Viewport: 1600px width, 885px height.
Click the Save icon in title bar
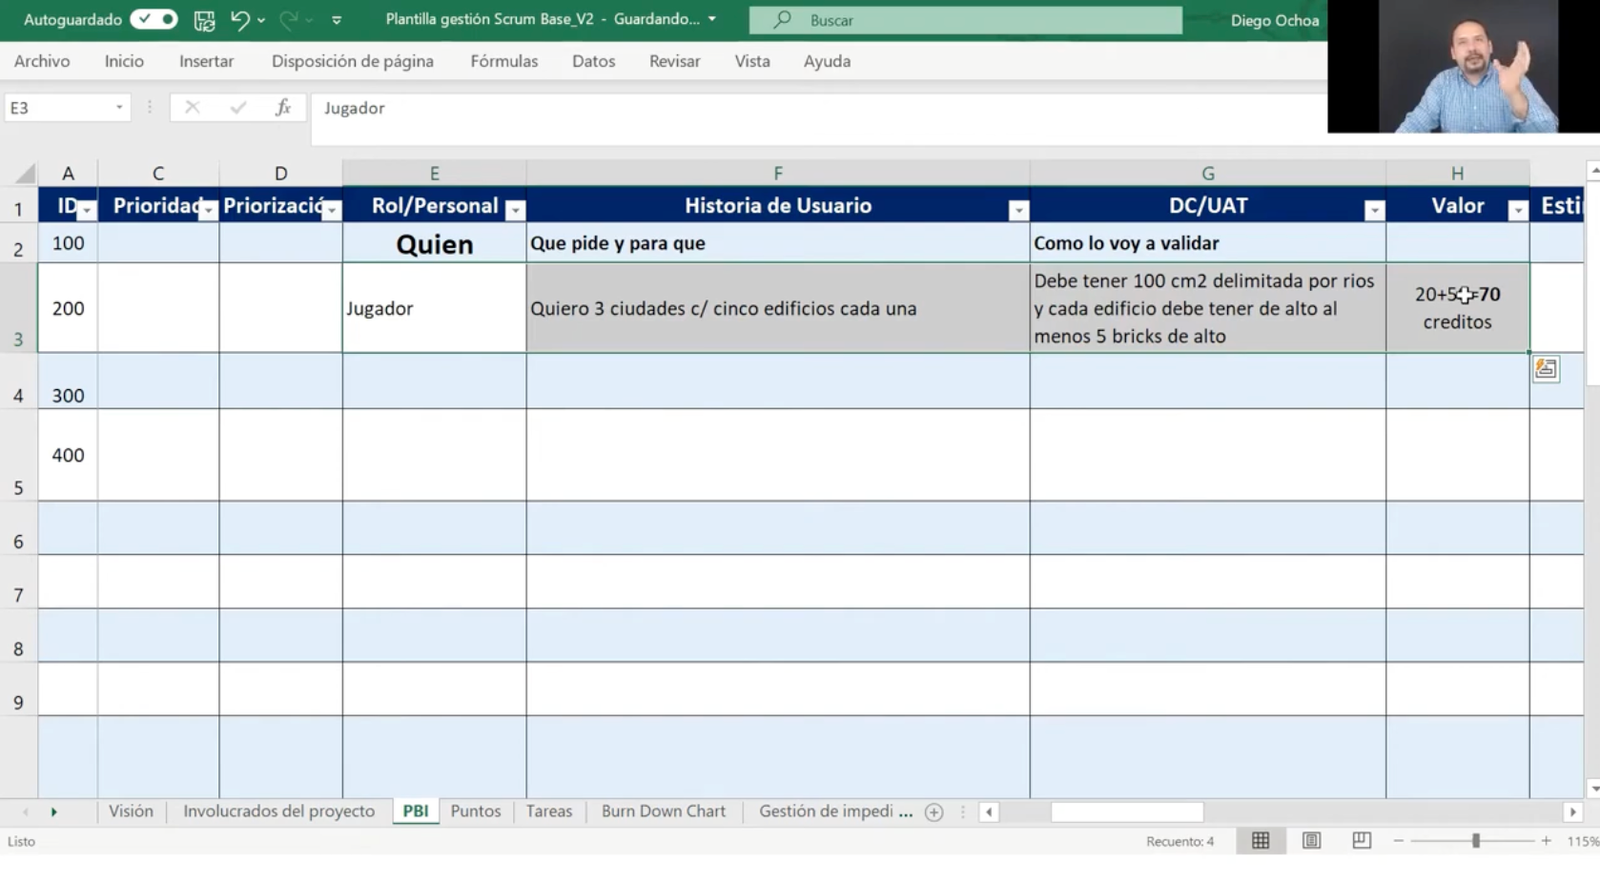204,20
